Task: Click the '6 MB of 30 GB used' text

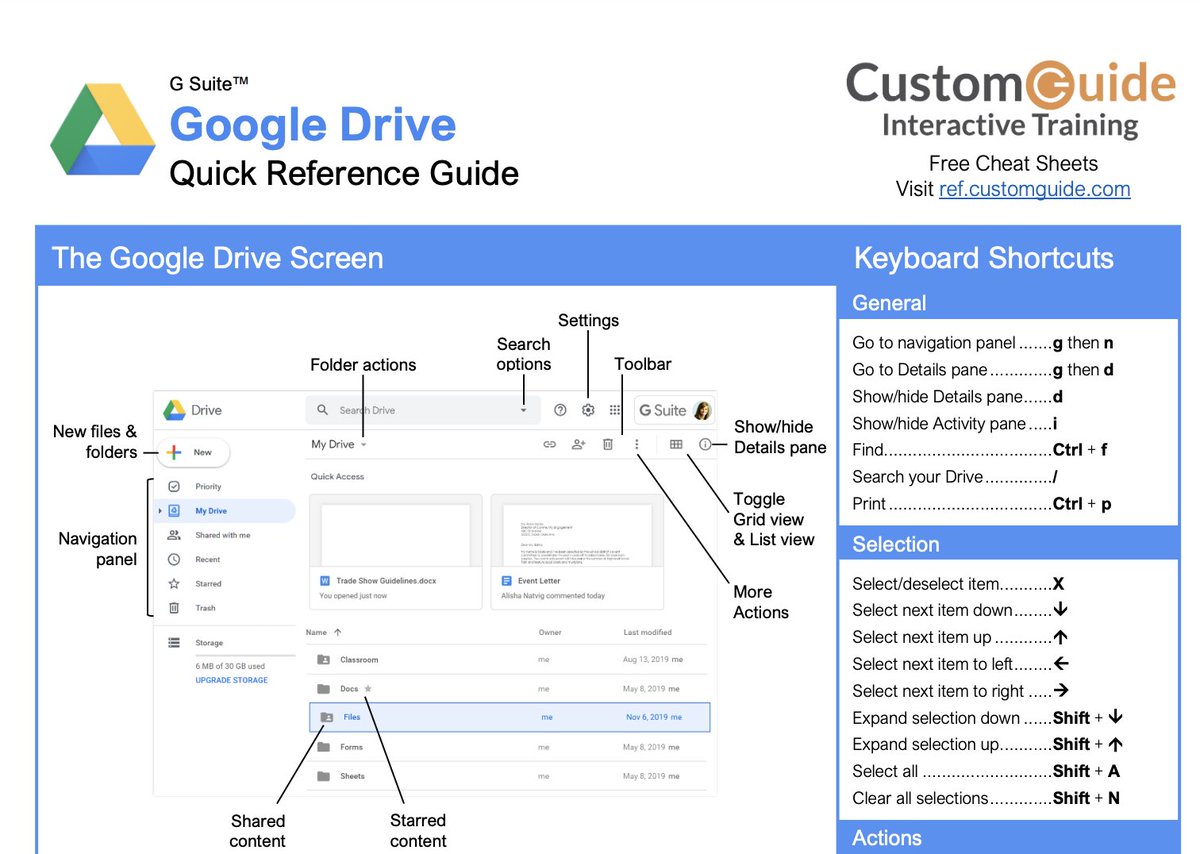Action: pos(230,666)
